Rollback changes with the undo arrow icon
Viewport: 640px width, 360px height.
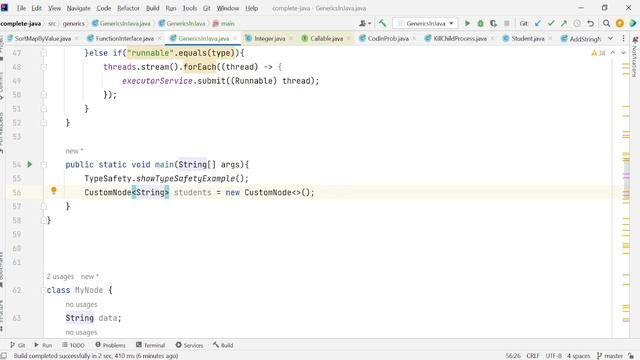coord(590,23)
